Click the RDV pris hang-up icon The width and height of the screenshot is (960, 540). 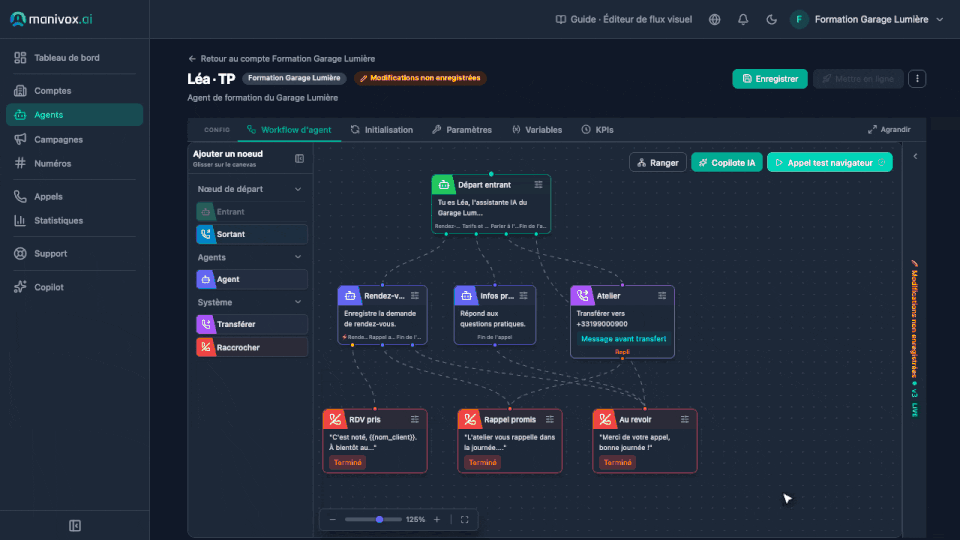(335, 419)
